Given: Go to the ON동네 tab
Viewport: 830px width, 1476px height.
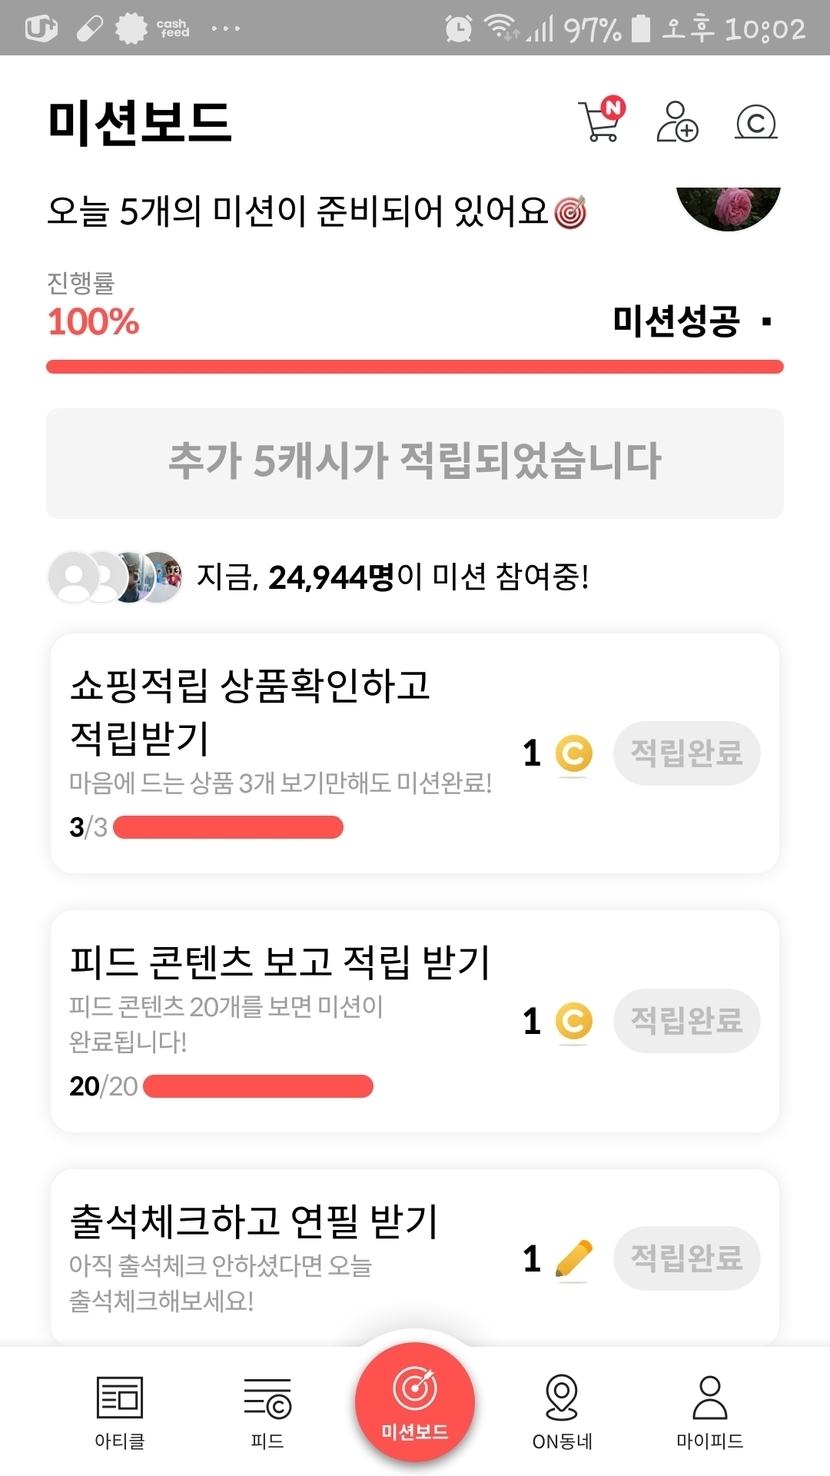Looking at the screenshot, I should coord(562,1410).
